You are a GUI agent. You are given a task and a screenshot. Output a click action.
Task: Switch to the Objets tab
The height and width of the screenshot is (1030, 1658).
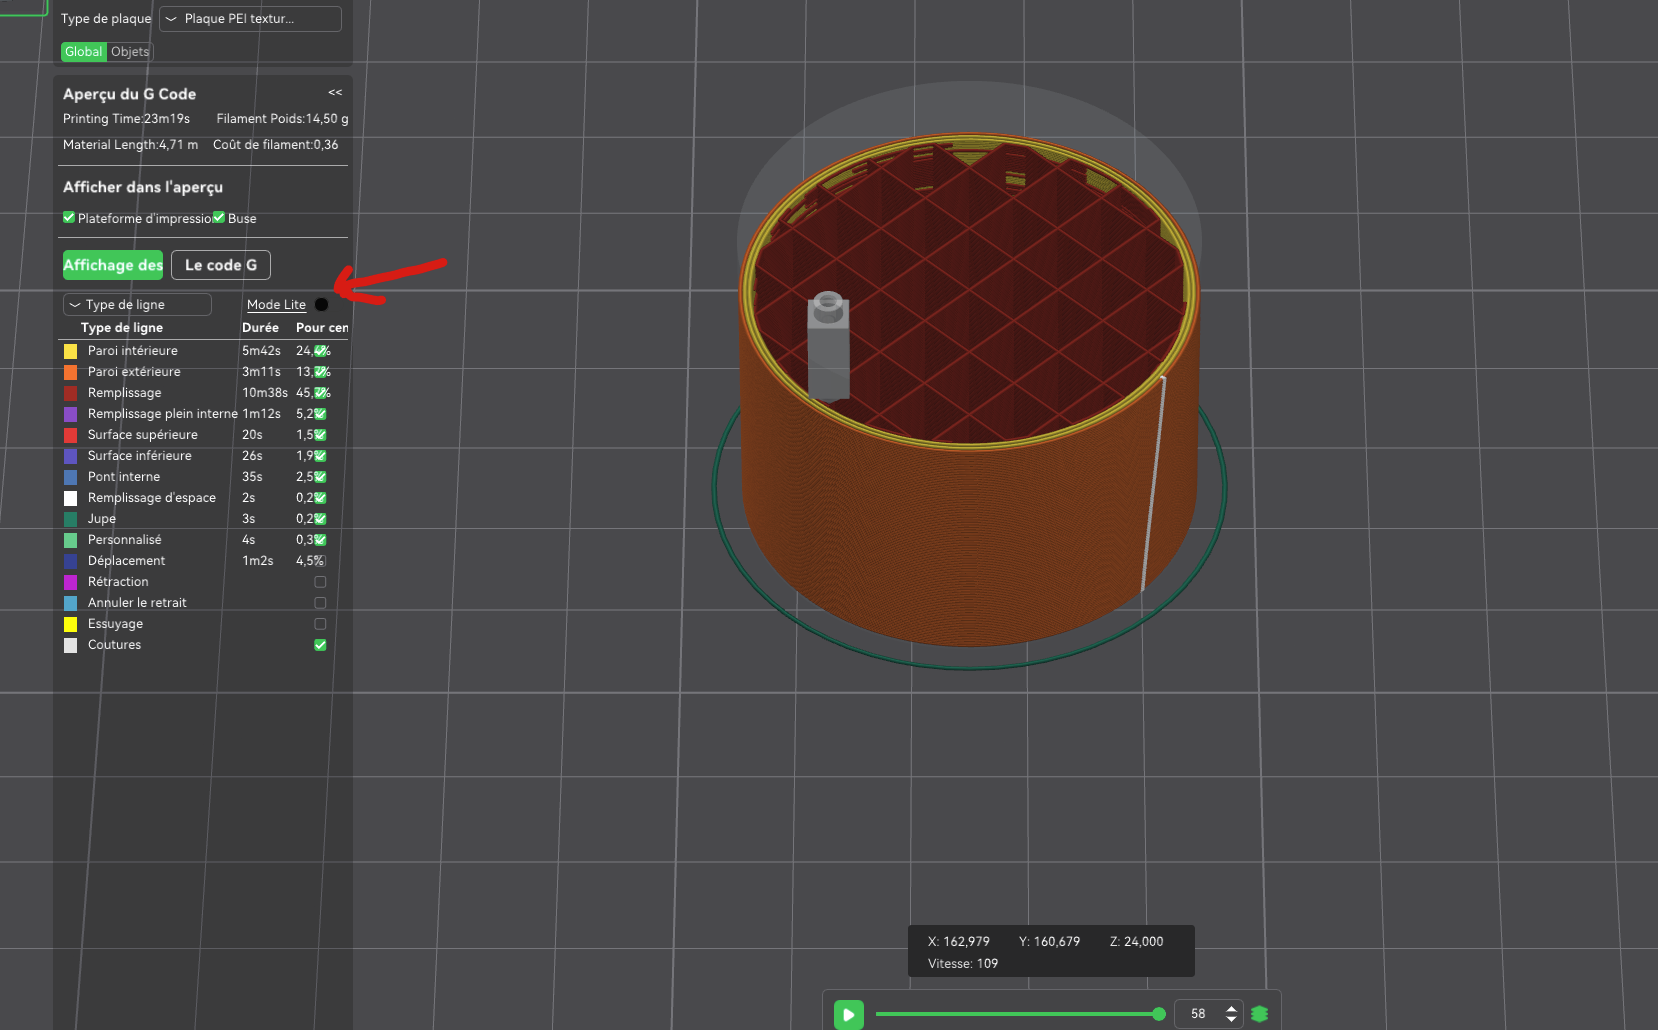(130, 52)
